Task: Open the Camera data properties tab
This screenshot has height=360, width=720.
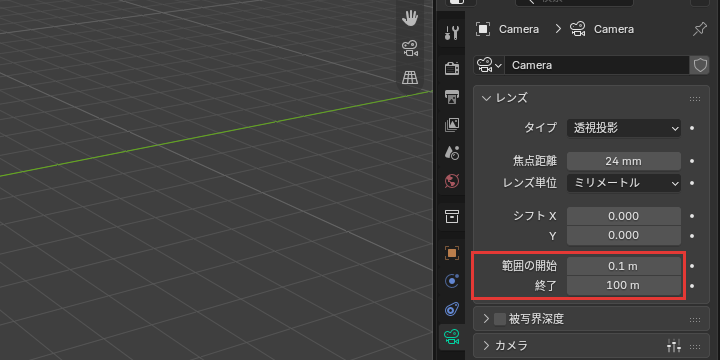Action: point(452,337)
